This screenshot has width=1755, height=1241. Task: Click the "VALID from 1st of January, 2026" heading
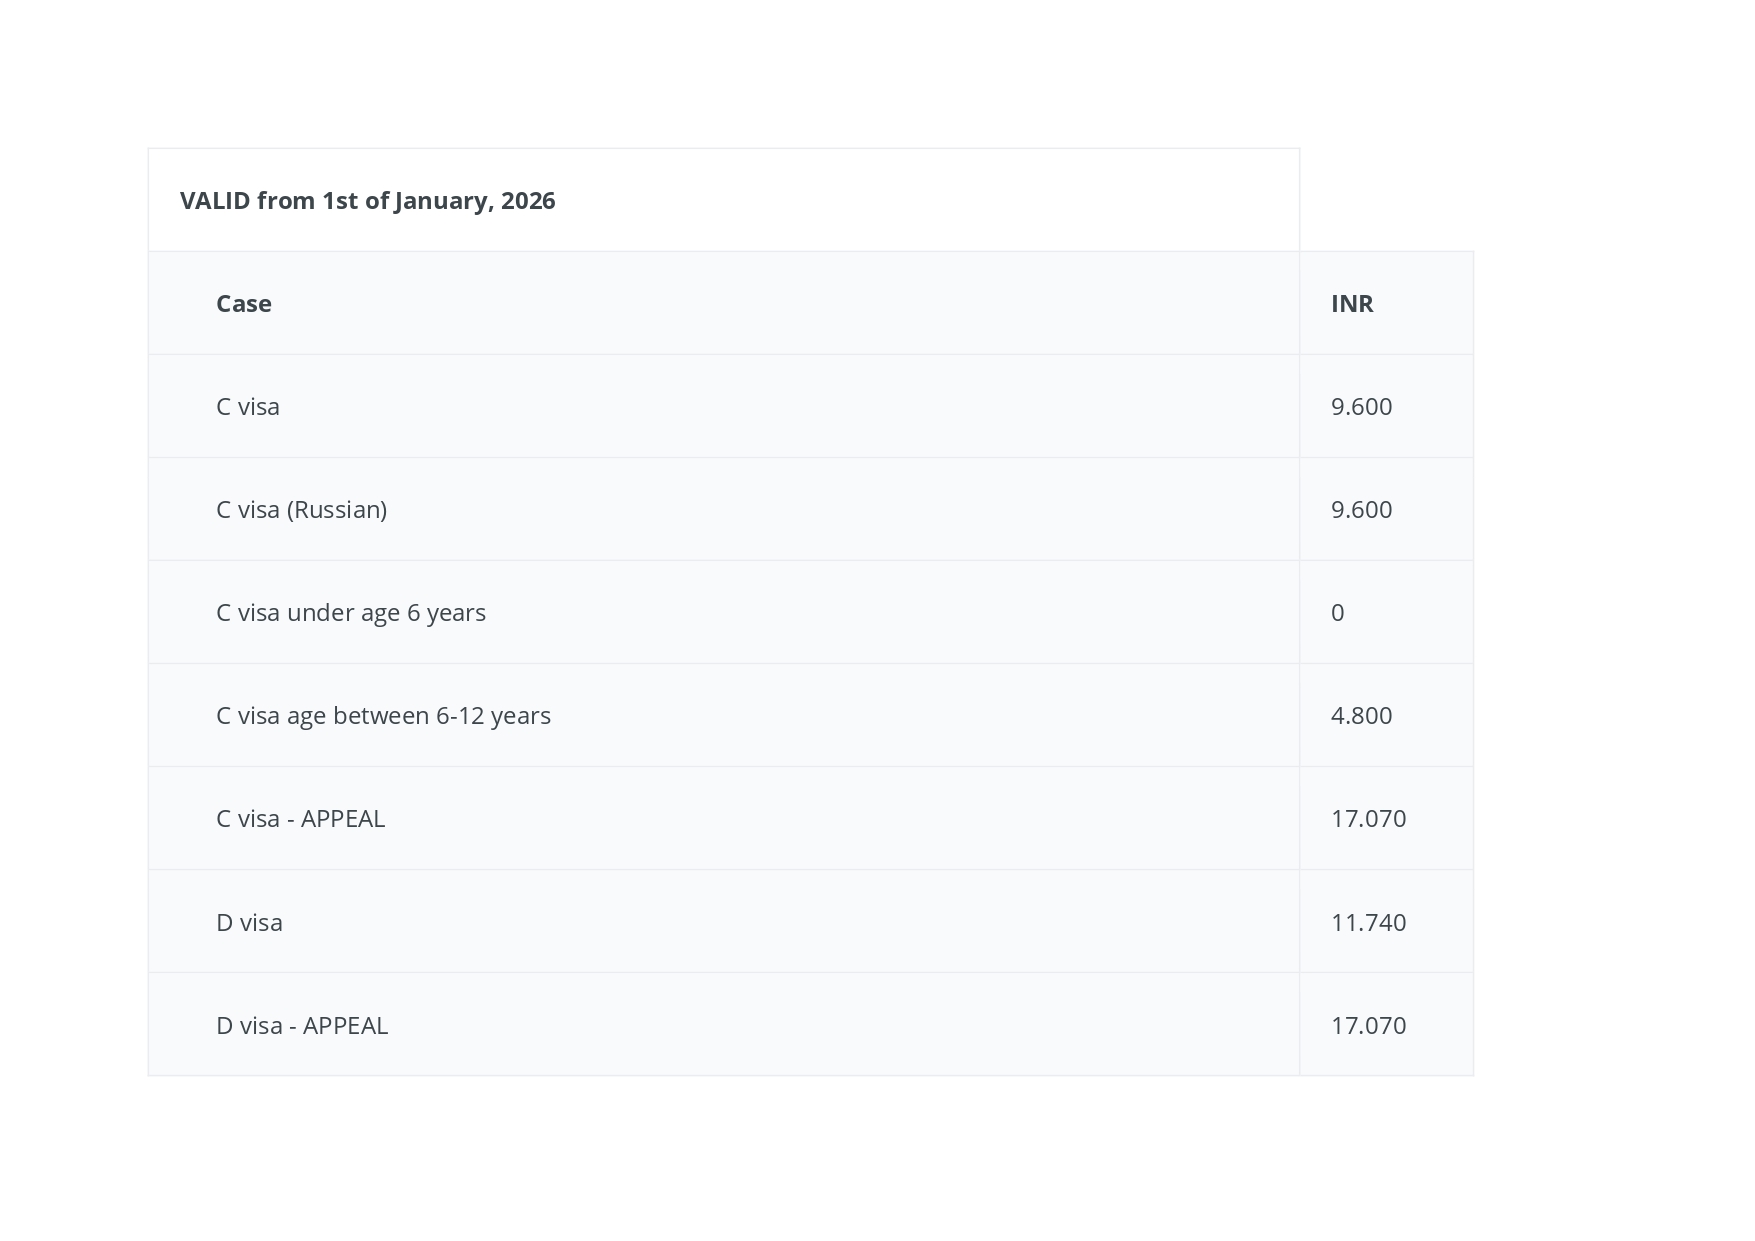(x=367, y=201)
